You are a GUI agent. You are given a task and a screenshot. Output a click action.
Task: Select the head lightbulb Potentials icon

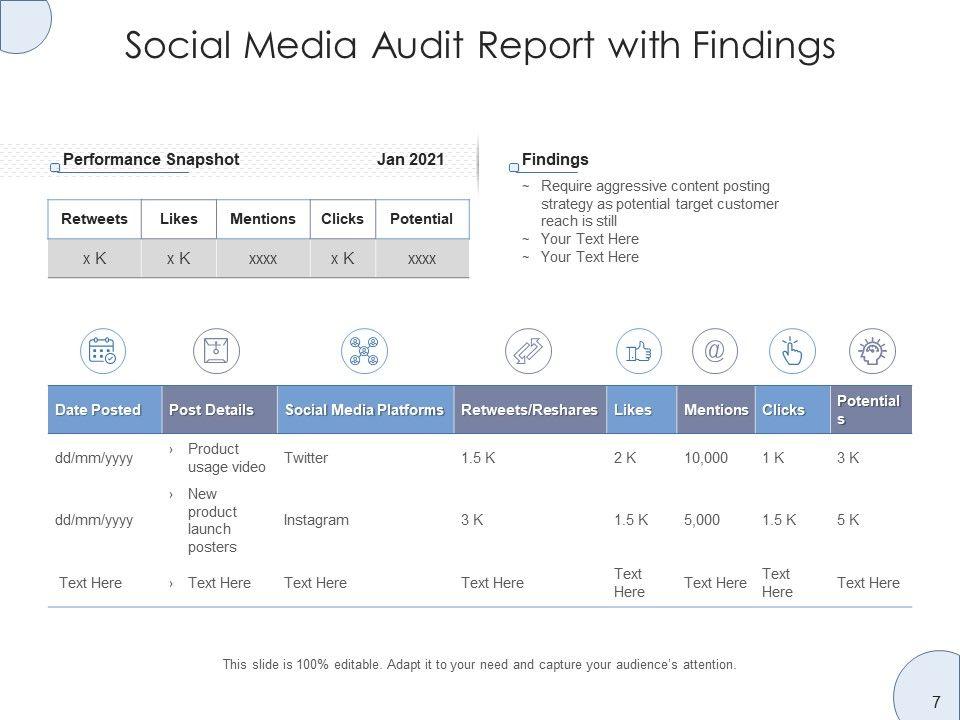pyautogui.click(x=872, y=352)
